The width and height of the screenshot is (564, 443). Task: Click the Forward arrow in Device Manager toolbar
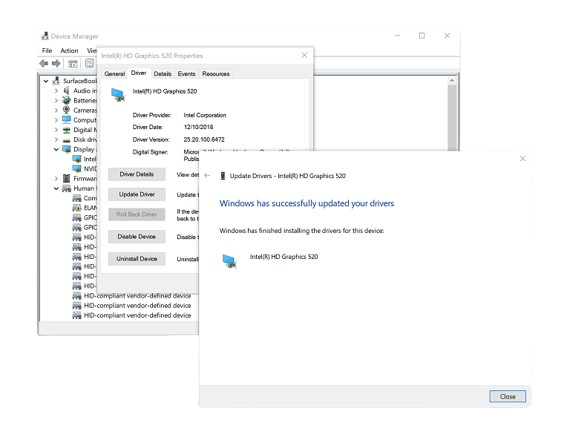pyautogui.click(x=56, y=64)
